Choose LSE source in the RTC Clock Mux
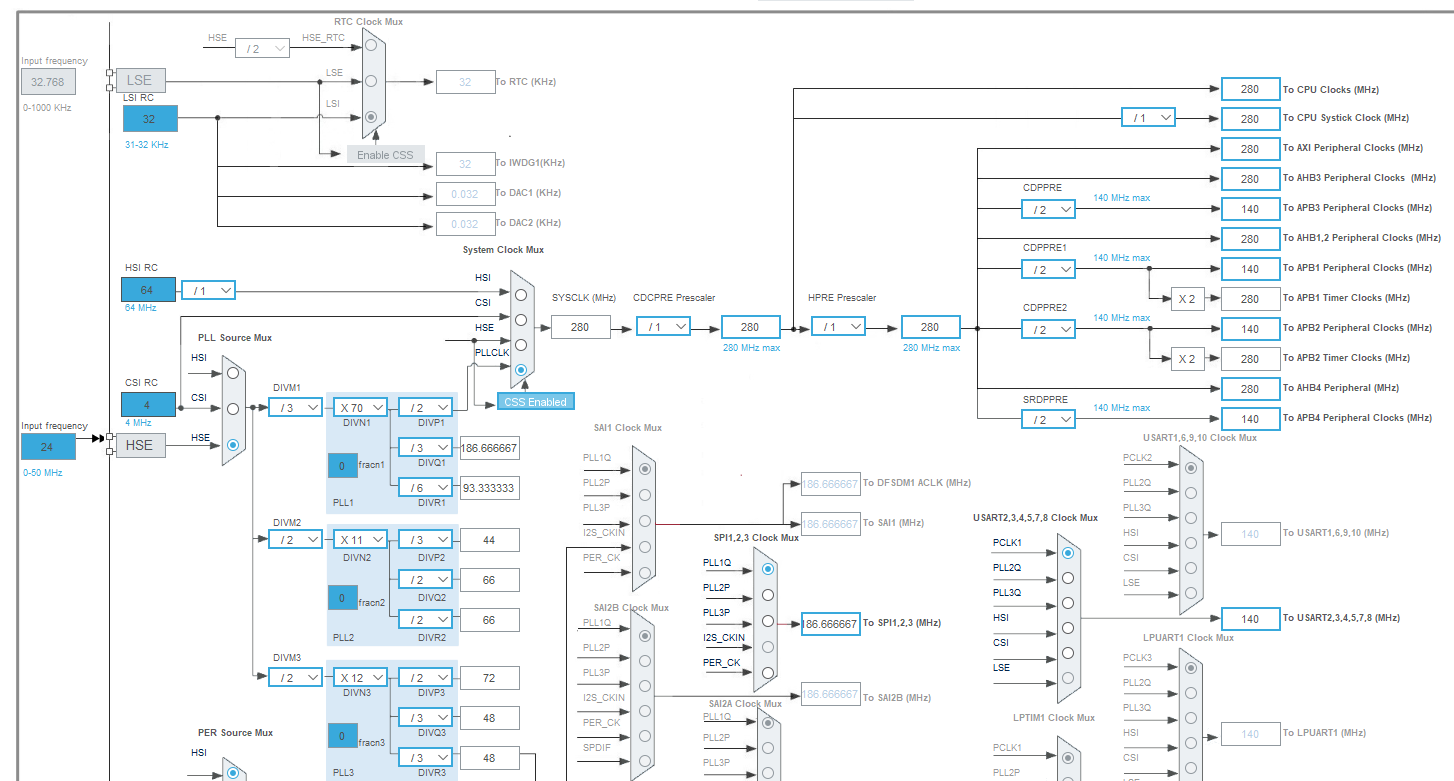 (x=371, y=80)
